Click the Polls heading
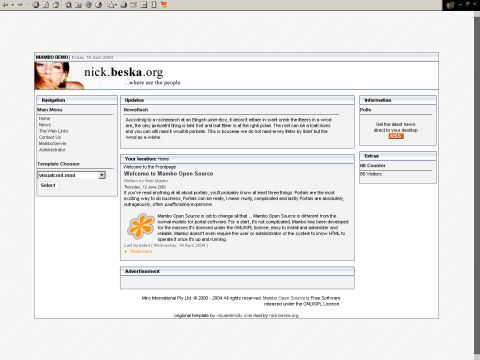 [x=366, y=110]
